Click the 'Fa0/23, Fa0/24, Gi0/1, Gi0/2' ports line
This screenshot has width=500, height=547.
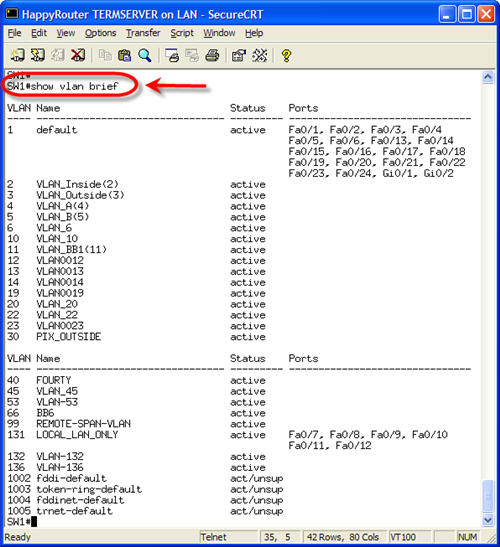coord(371,173)
